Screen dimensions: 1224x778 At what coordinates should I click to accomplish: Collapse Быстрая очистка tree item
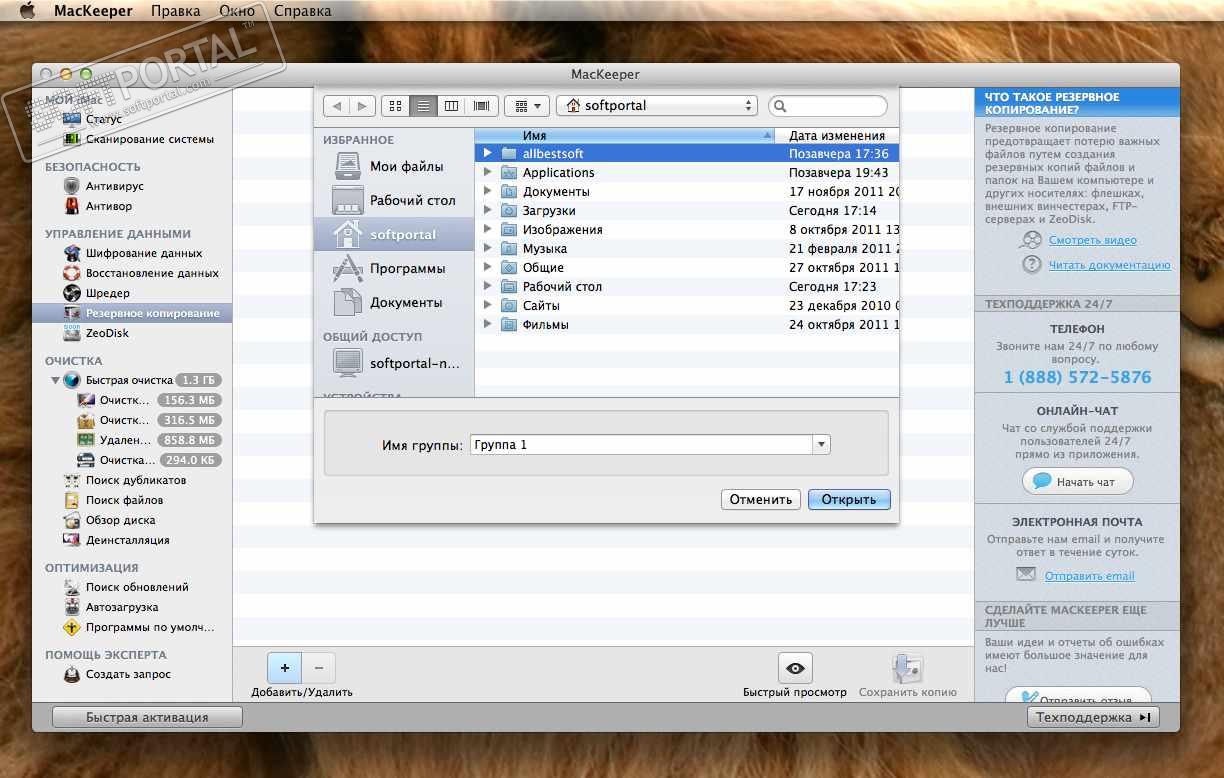56,380
